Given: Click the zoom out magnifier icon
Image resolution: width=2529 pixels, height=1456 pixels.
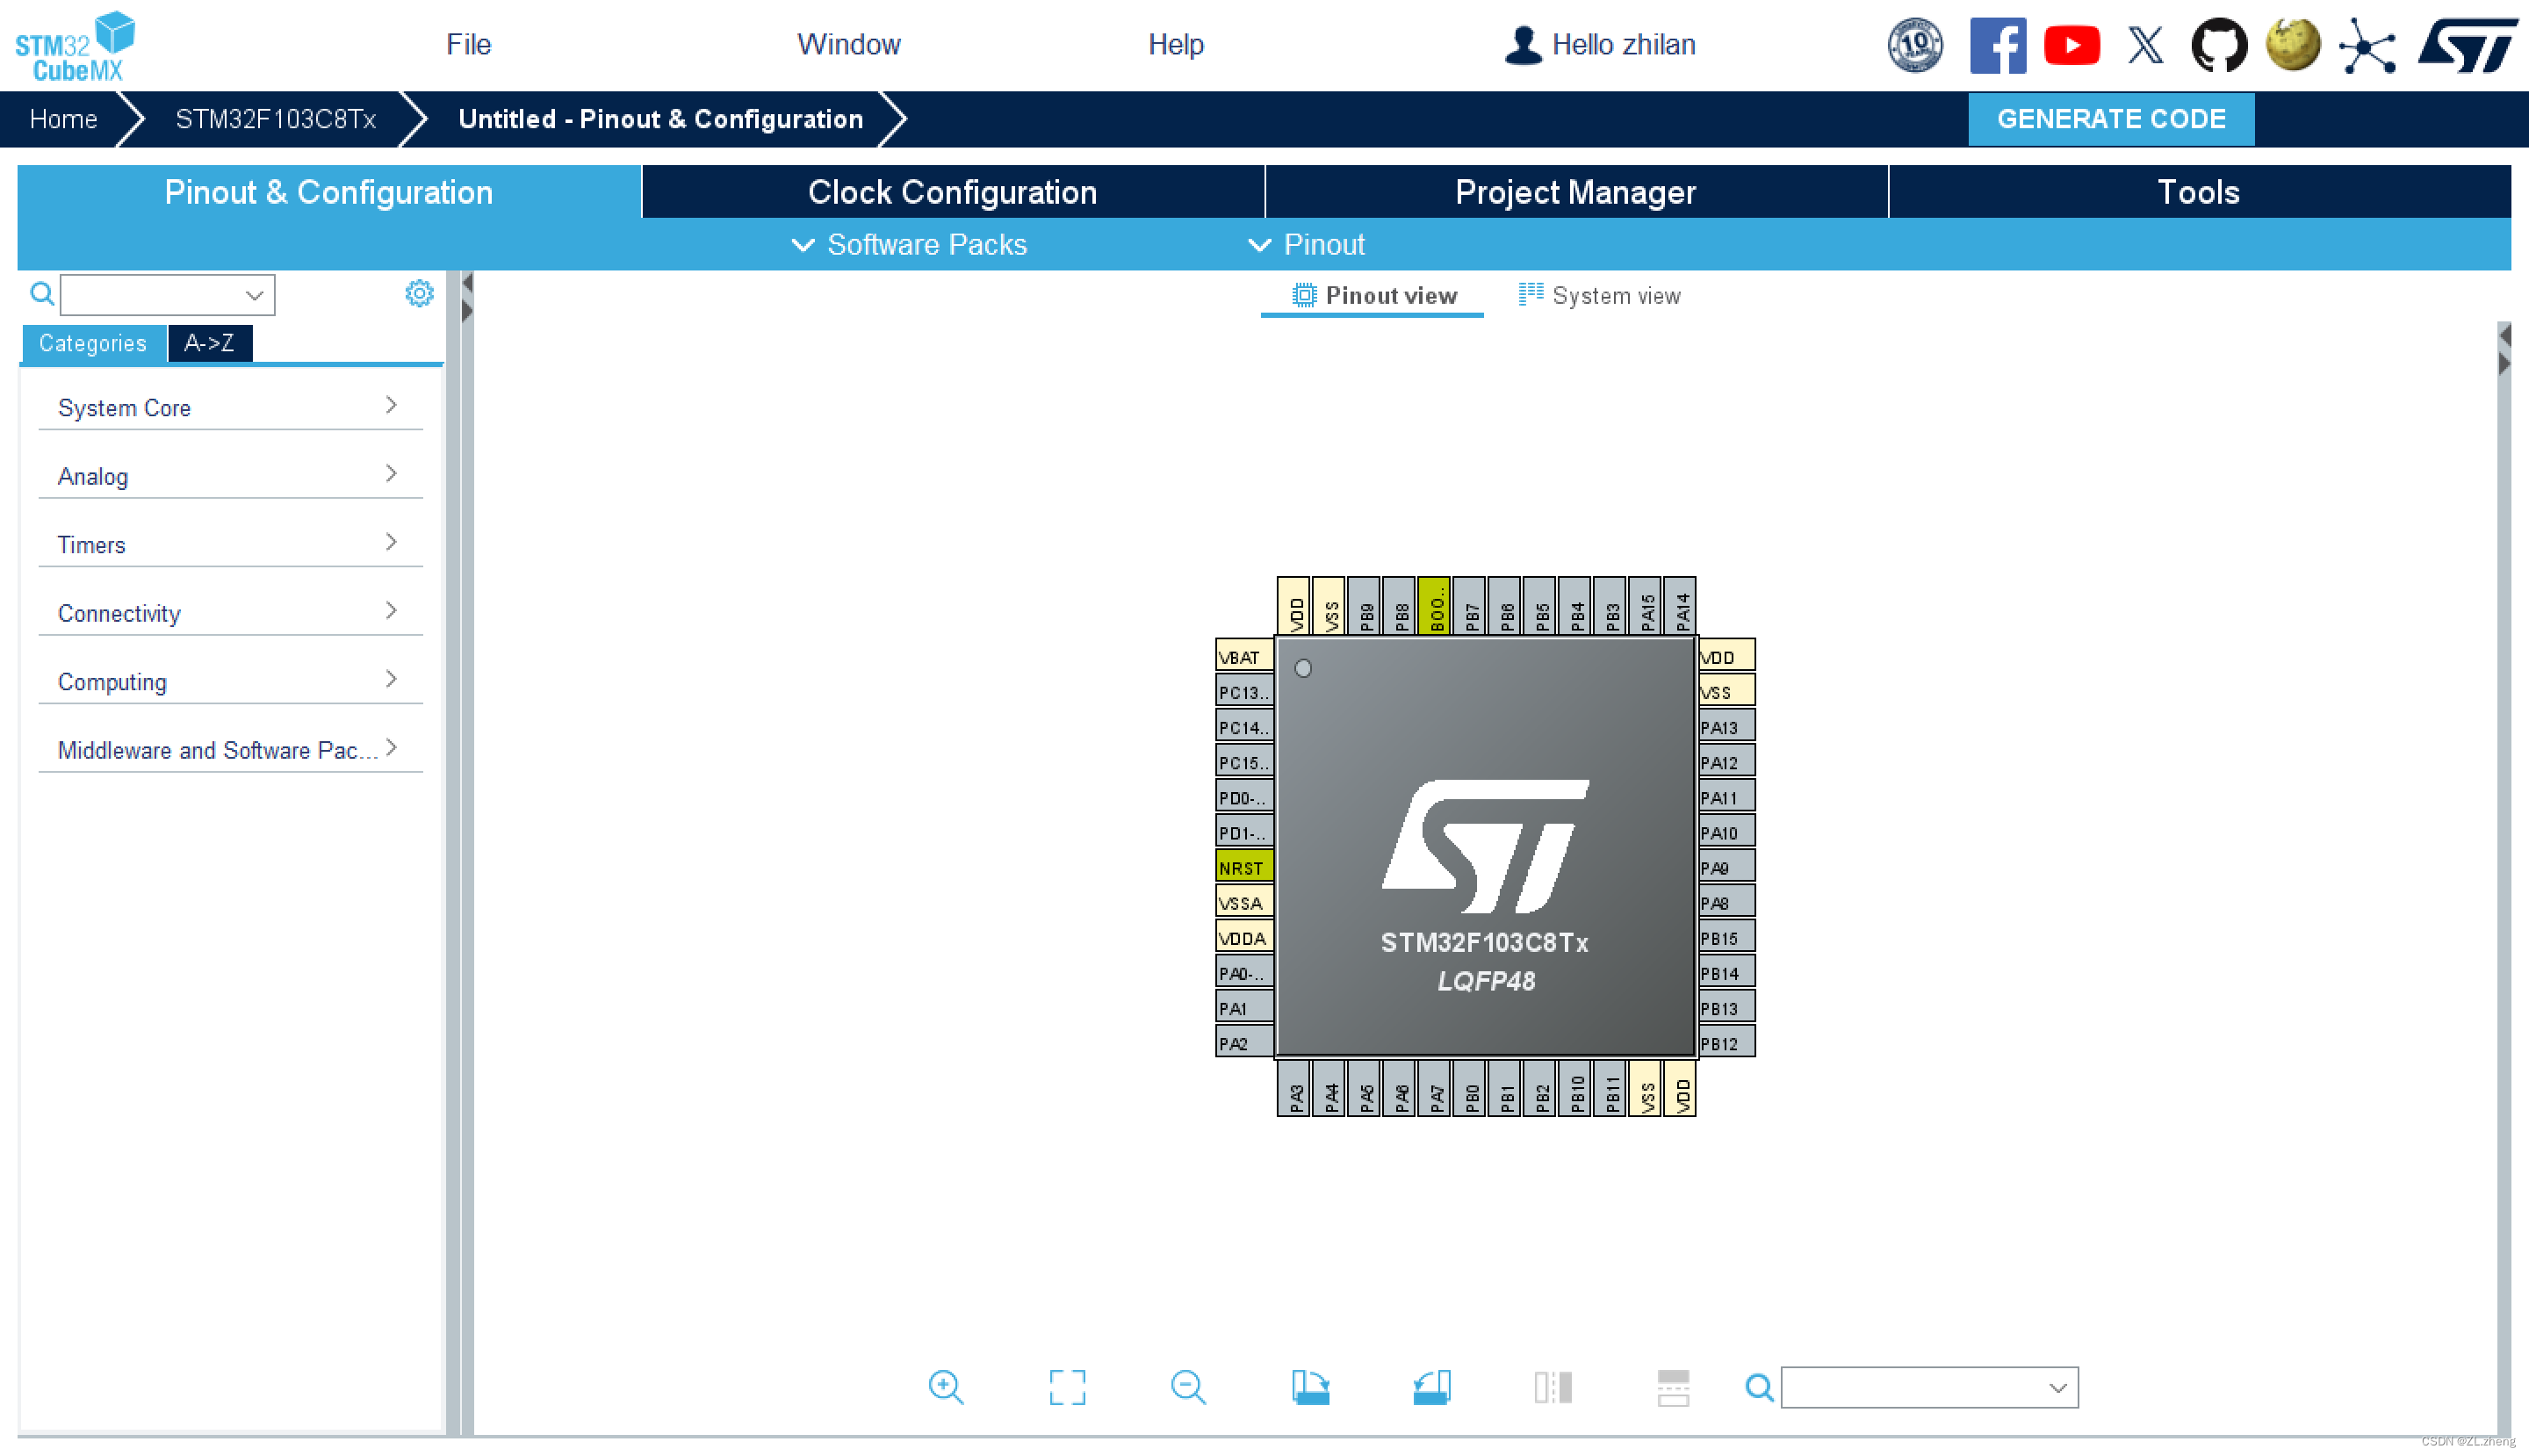Looking at the screenshot, I should coord(1188,1387).
